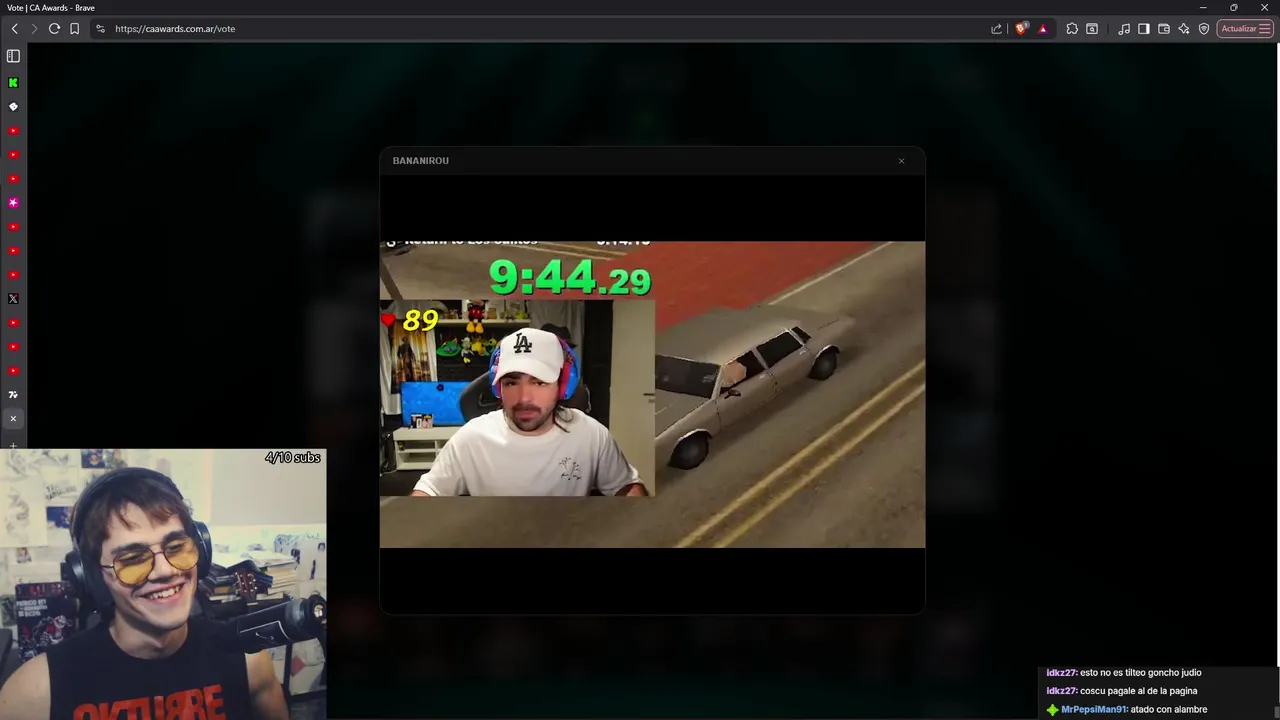1280x720 pixels.
Task: Restore down the Brave window
Action: click(1234, 8)
